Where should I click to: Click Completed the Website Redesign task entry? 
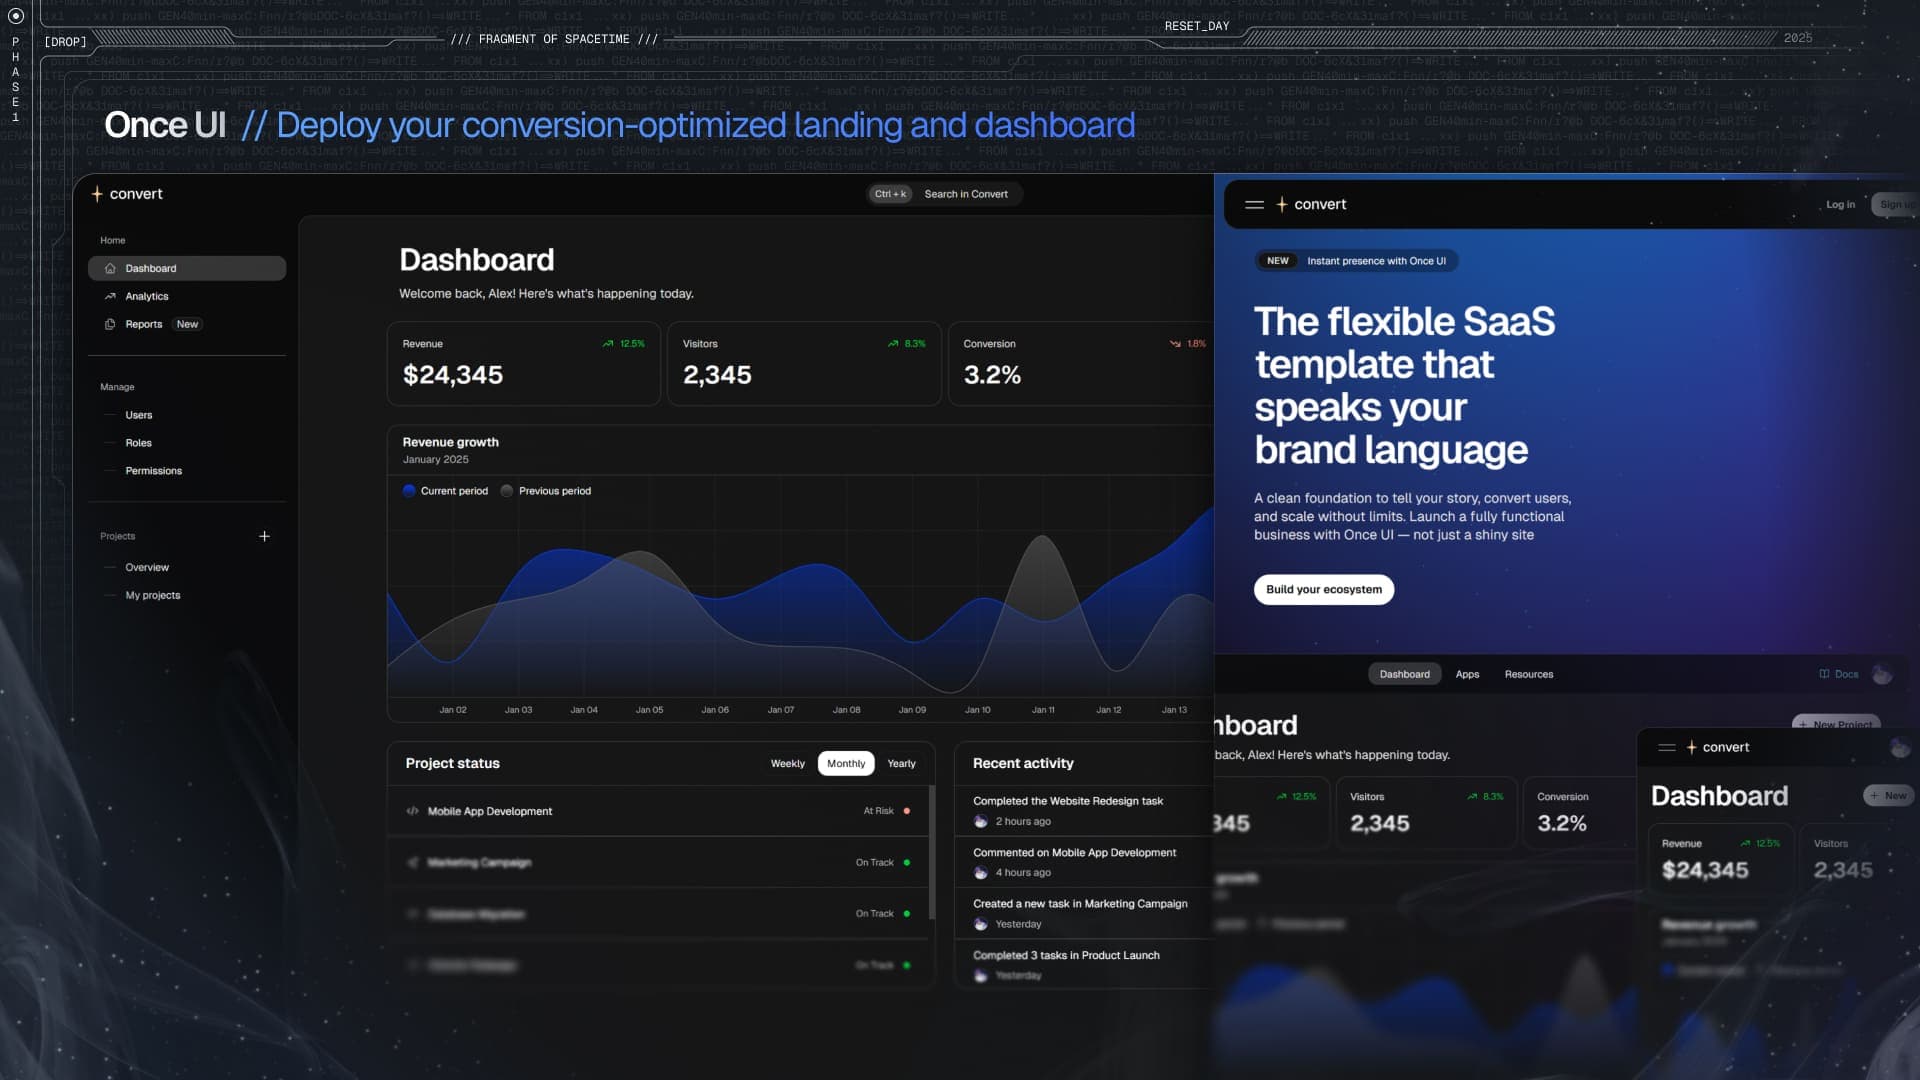(x=1068, y=801)
